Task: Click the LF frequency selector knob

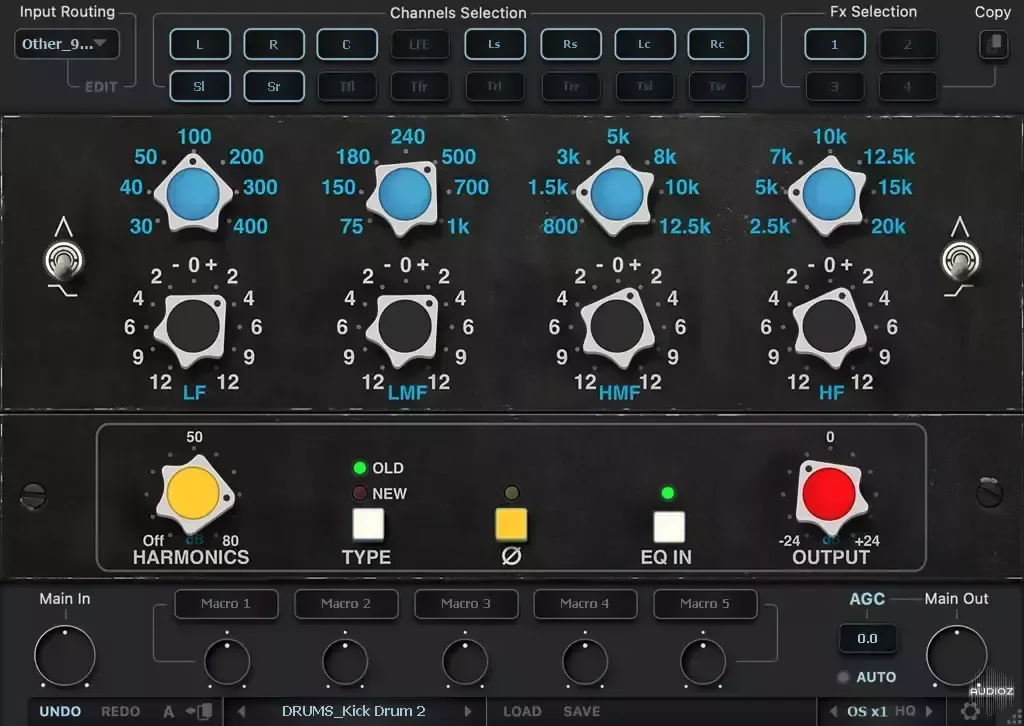Action: (x=193, y=194)
